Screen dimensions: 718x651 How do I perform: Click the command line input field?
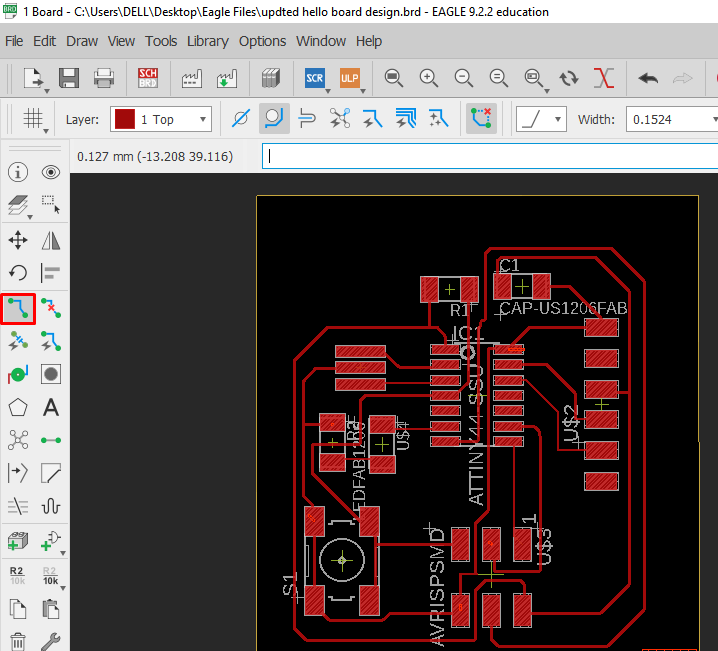click(490, 156)
